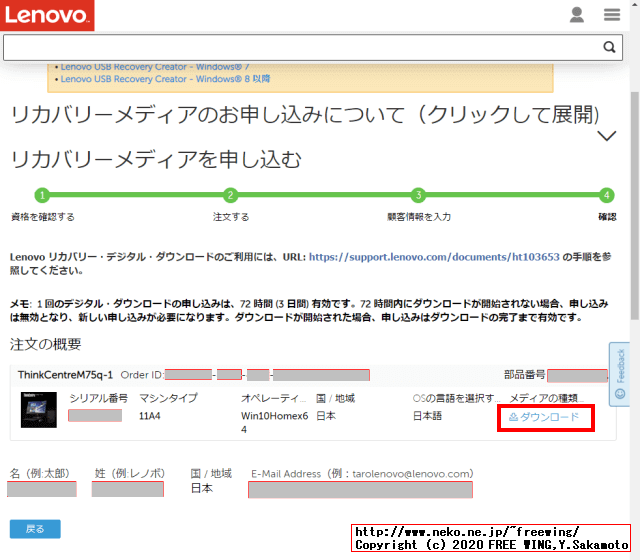Click the 注文の概要 heading
This screenshot has height=560, width=640.
[x=45, y=344]
